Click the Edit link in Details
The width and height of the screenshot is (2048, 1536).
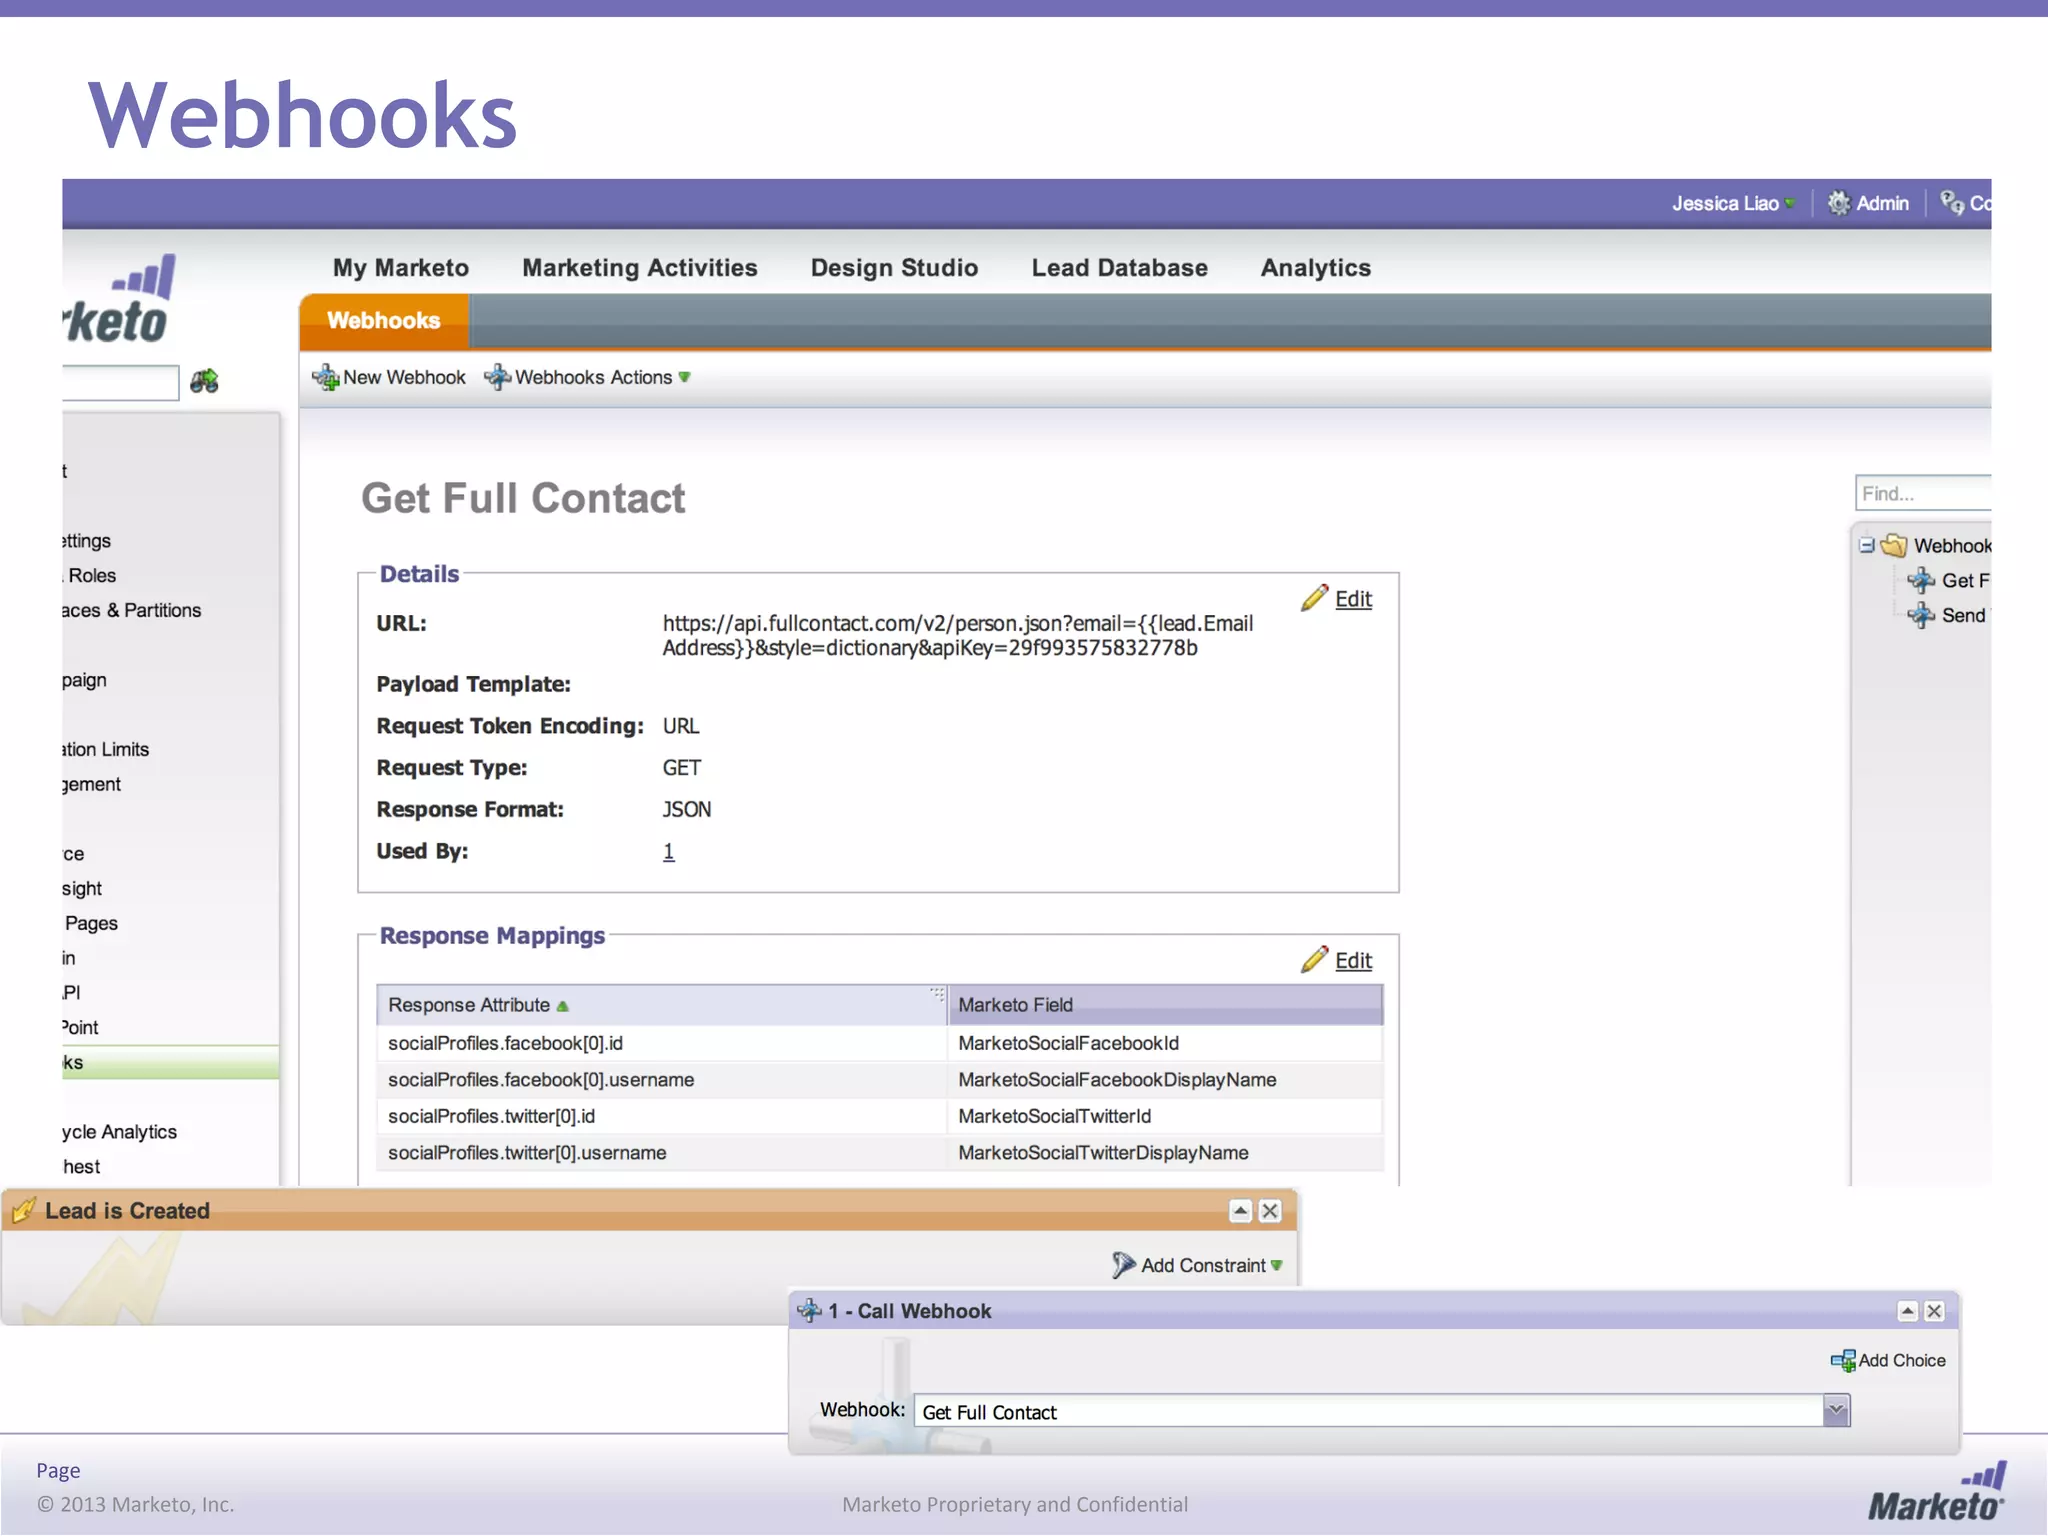[1354, 599]
